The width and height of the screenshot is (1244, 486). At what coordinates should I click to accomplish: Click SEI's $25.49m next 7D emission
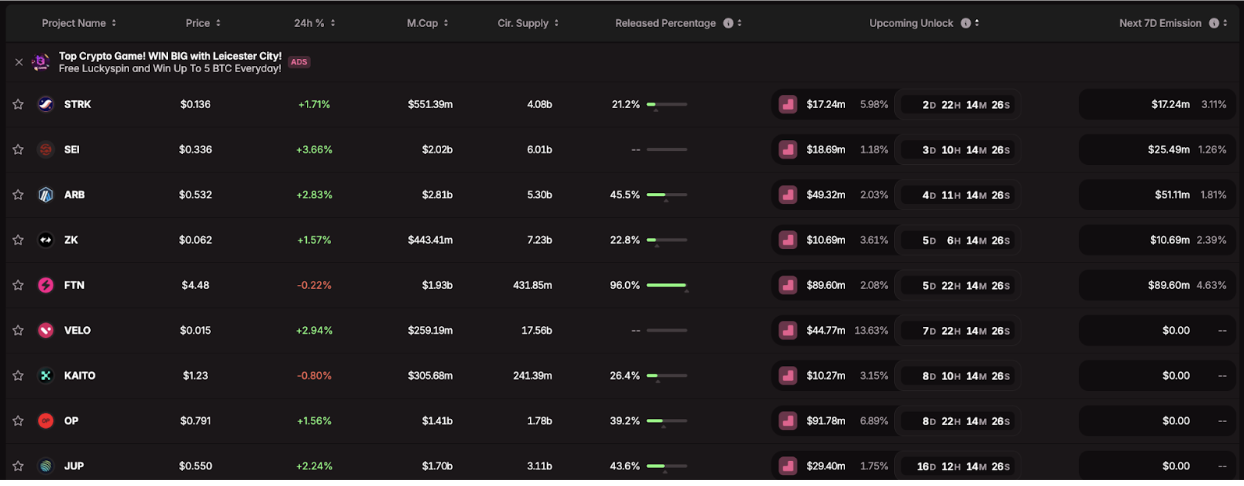coord(1169,150)
